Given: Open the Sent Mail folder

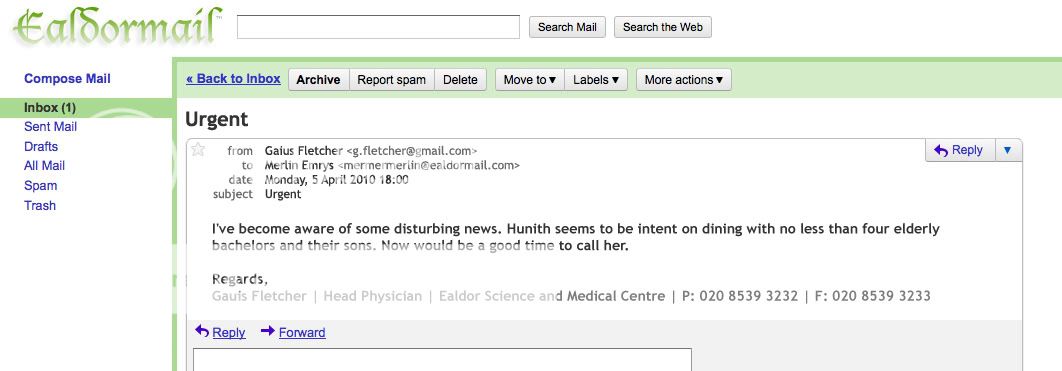Looking at the screenshot, I should tap(50, 127).
